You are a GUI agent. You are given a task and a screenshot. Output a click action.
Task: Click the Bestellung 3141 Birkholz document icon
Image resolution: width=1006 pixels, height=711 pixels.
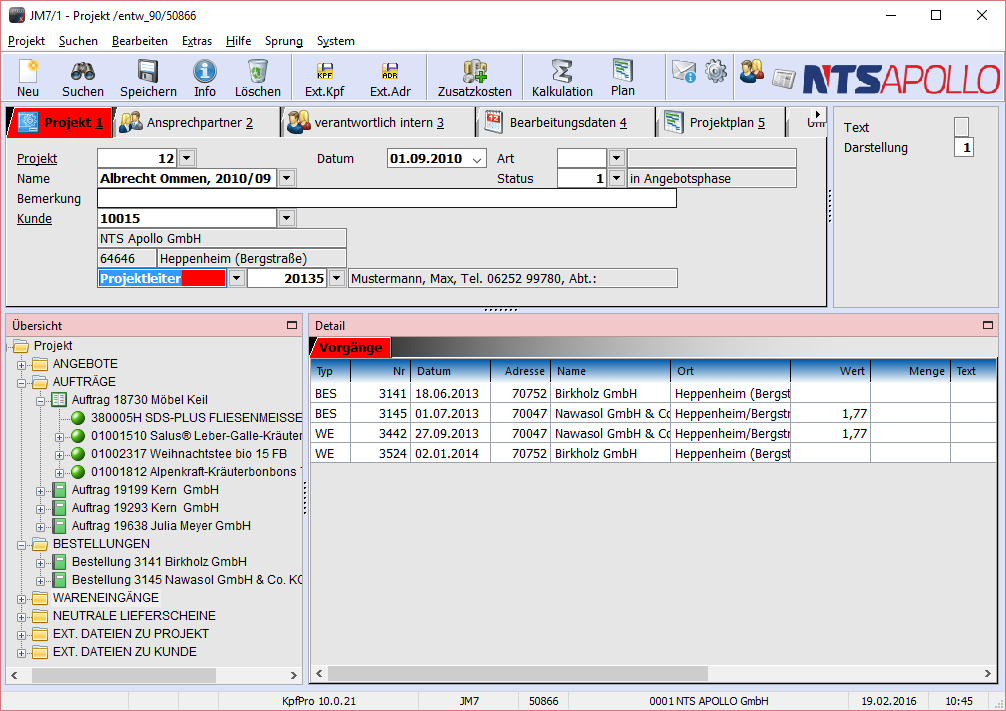[x=59, y=561]
